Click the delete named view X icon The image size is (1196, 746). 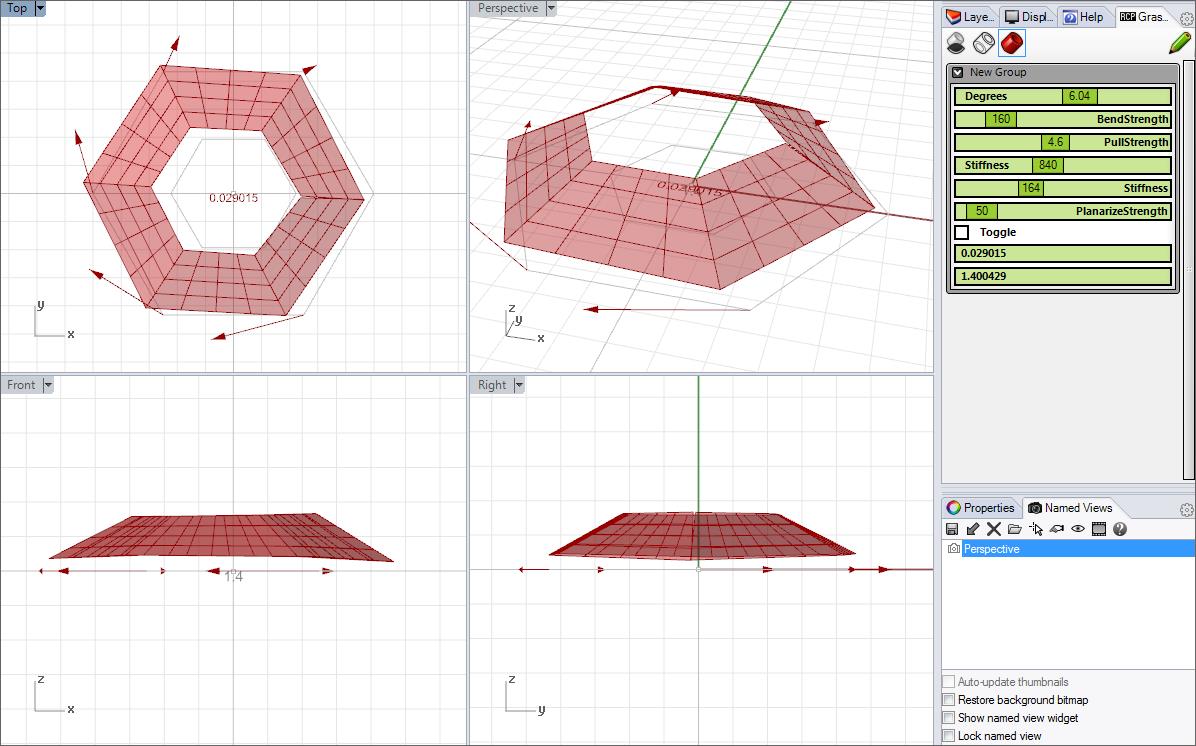pos(994,529)
